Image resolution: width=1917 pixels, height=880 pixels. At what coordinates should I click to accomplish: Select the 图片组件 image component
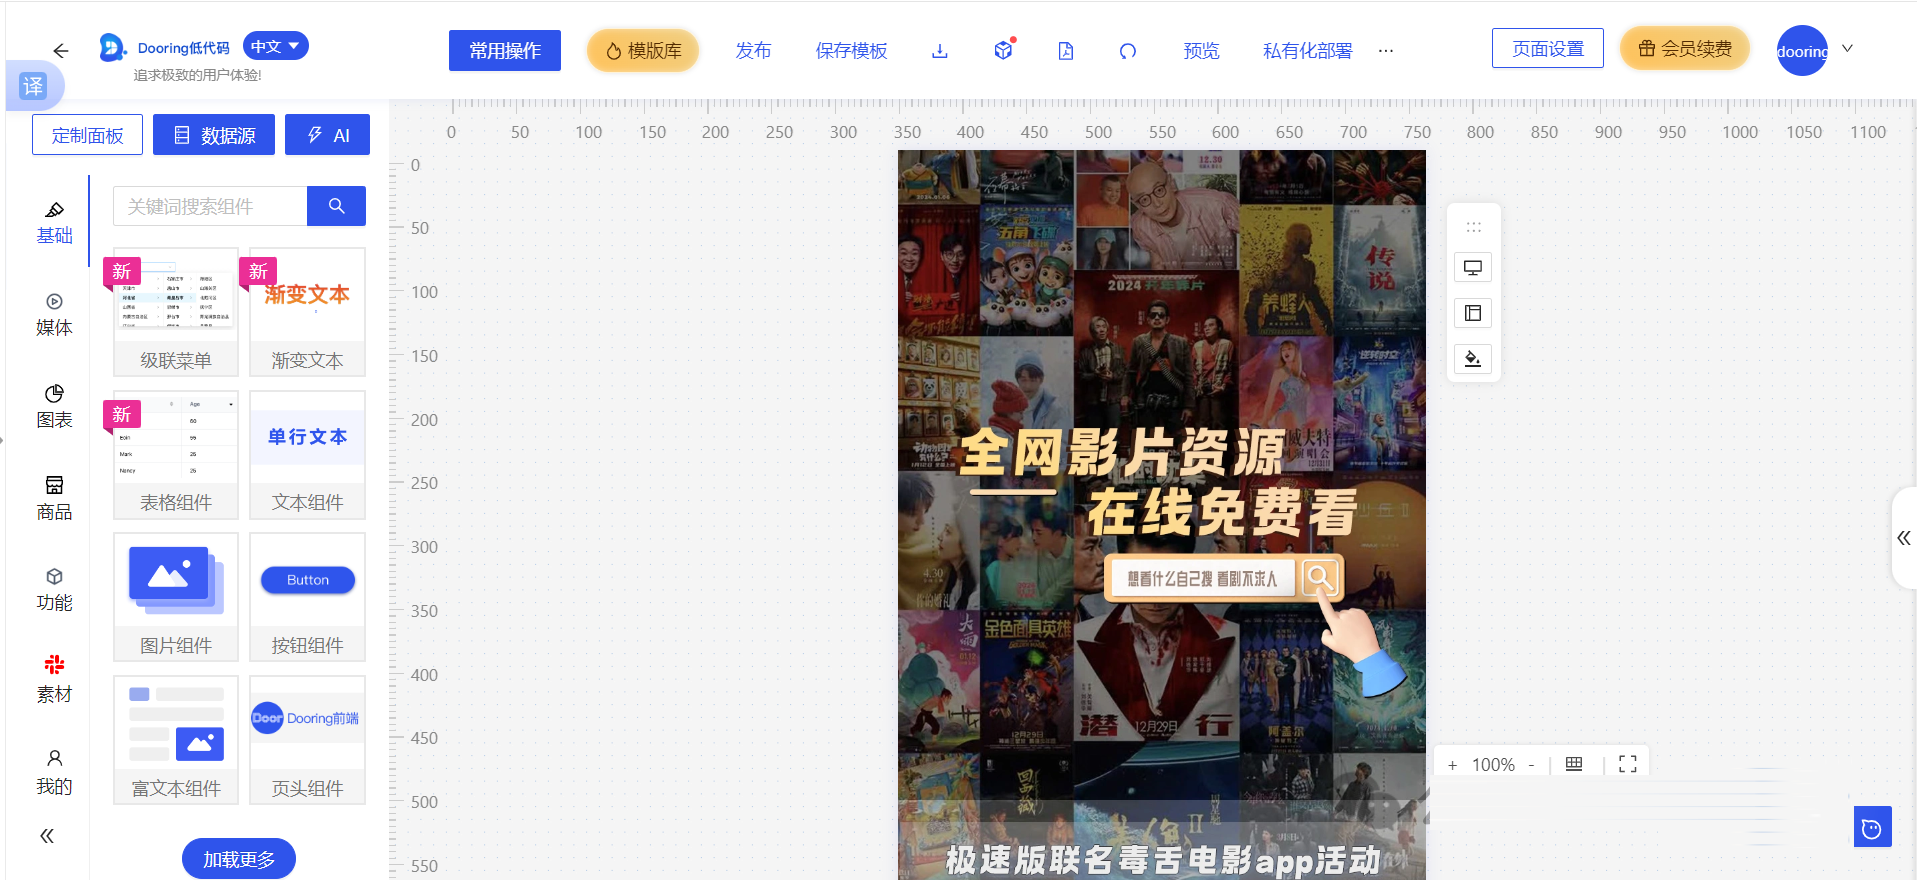coord(176,597)
